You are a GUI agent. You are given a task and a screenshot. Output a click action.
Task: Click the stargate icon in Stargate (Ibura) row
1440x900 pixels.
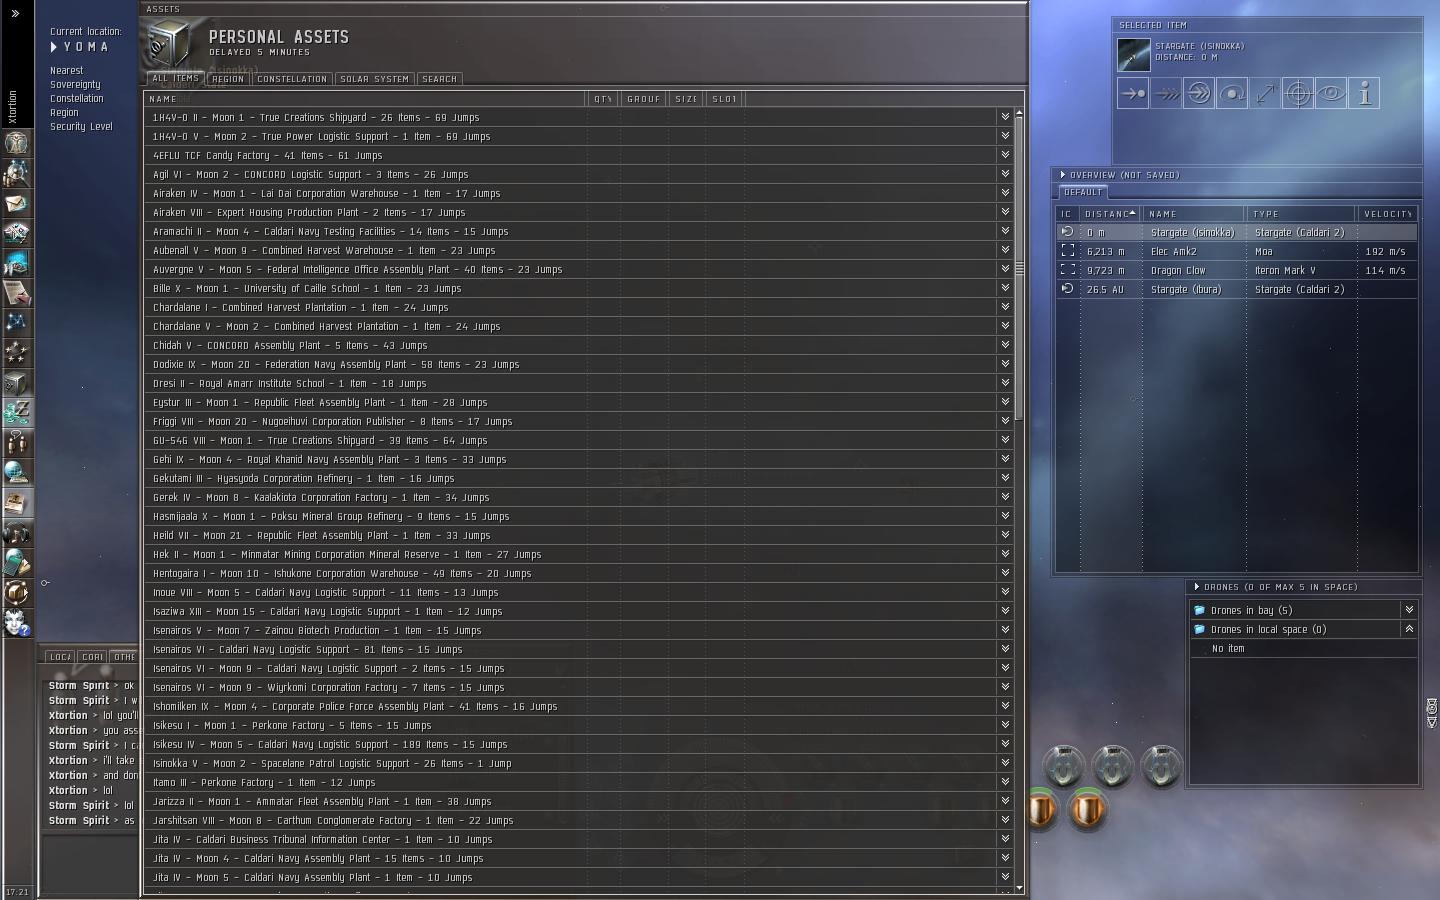(1067, 289)
